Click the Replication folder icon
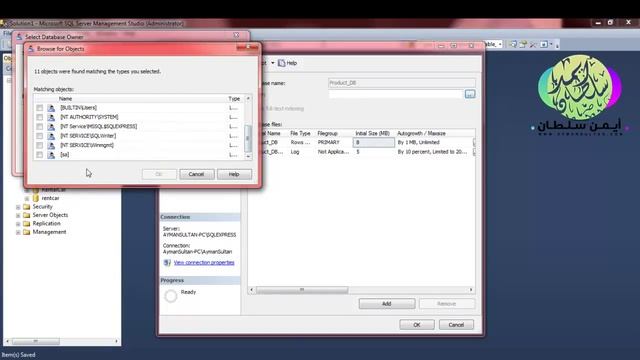The width and height of the screenshot is (640, 360). (27, 224)
